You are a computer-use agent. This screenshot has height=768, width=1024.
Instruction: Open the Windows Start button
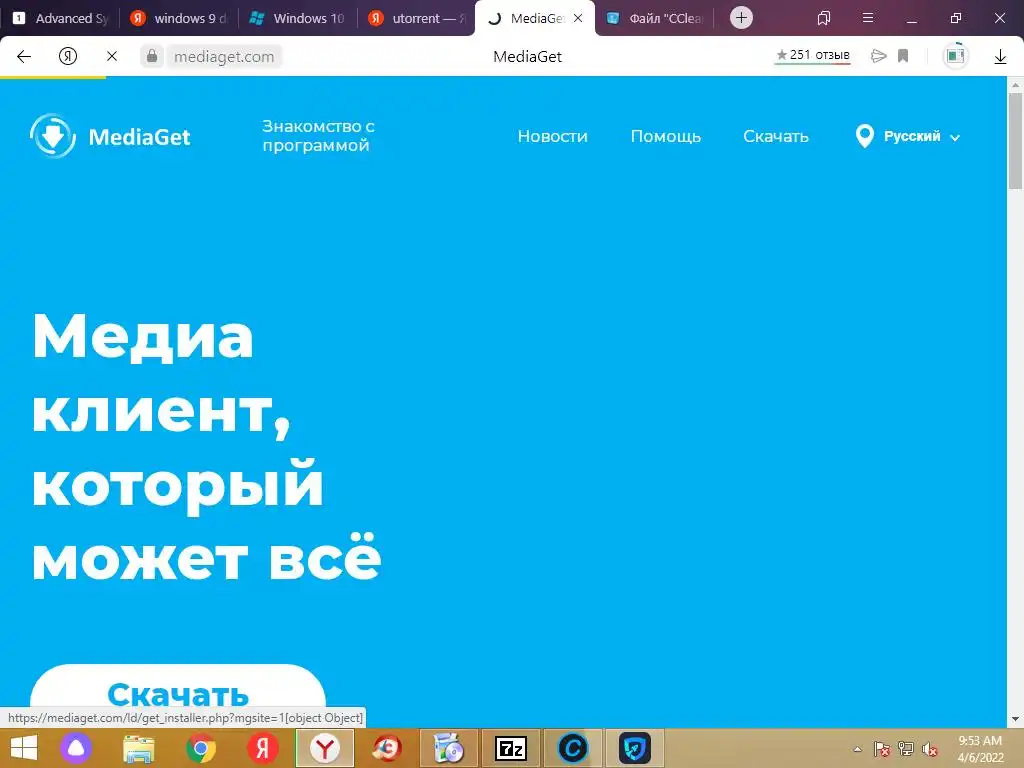24,748
